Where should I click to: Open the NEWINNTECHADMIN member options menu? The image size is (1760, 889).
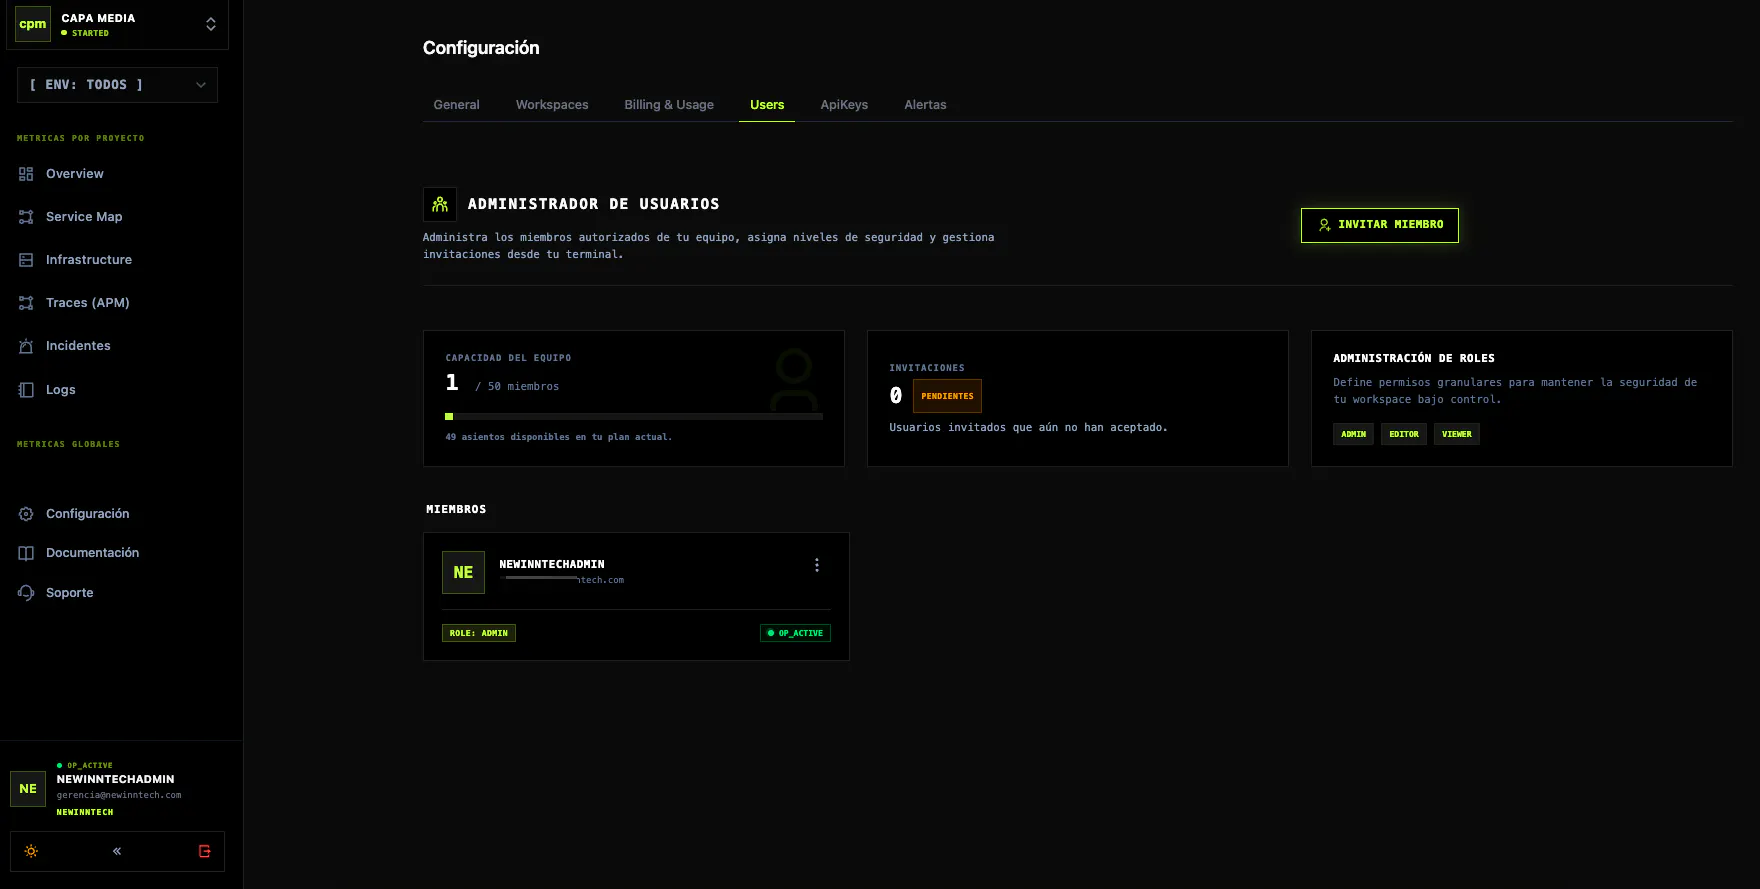[817, 565]
